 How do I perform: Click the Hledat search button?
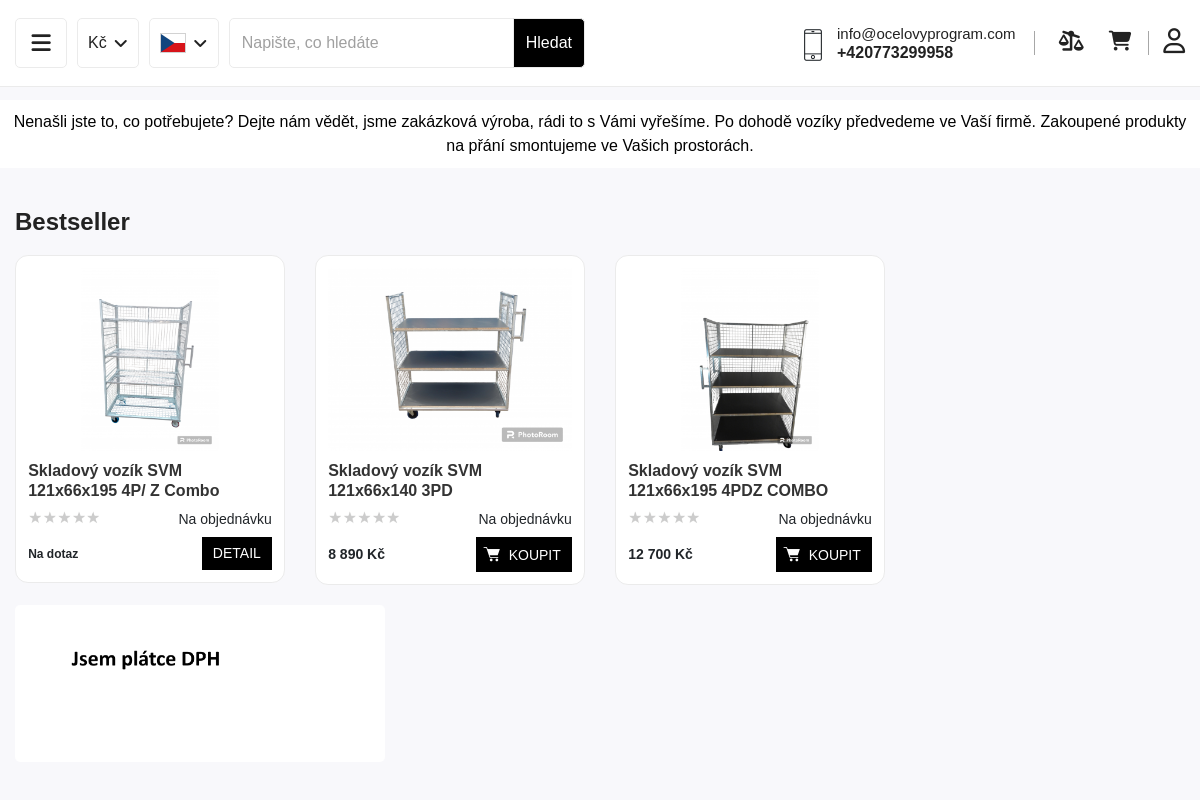point(549,43)
